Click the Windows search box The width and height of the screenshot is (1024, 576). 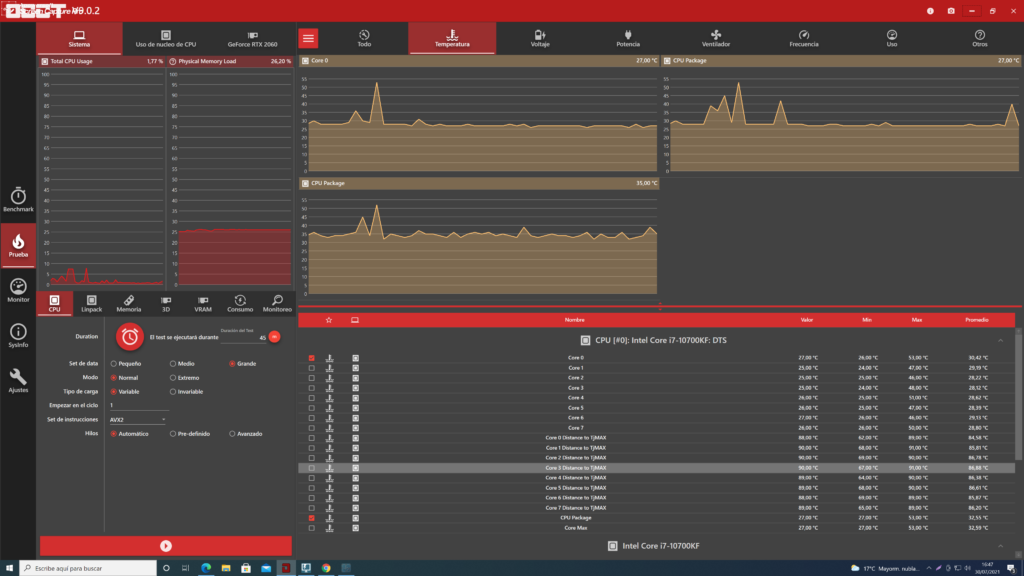(88, 568)
